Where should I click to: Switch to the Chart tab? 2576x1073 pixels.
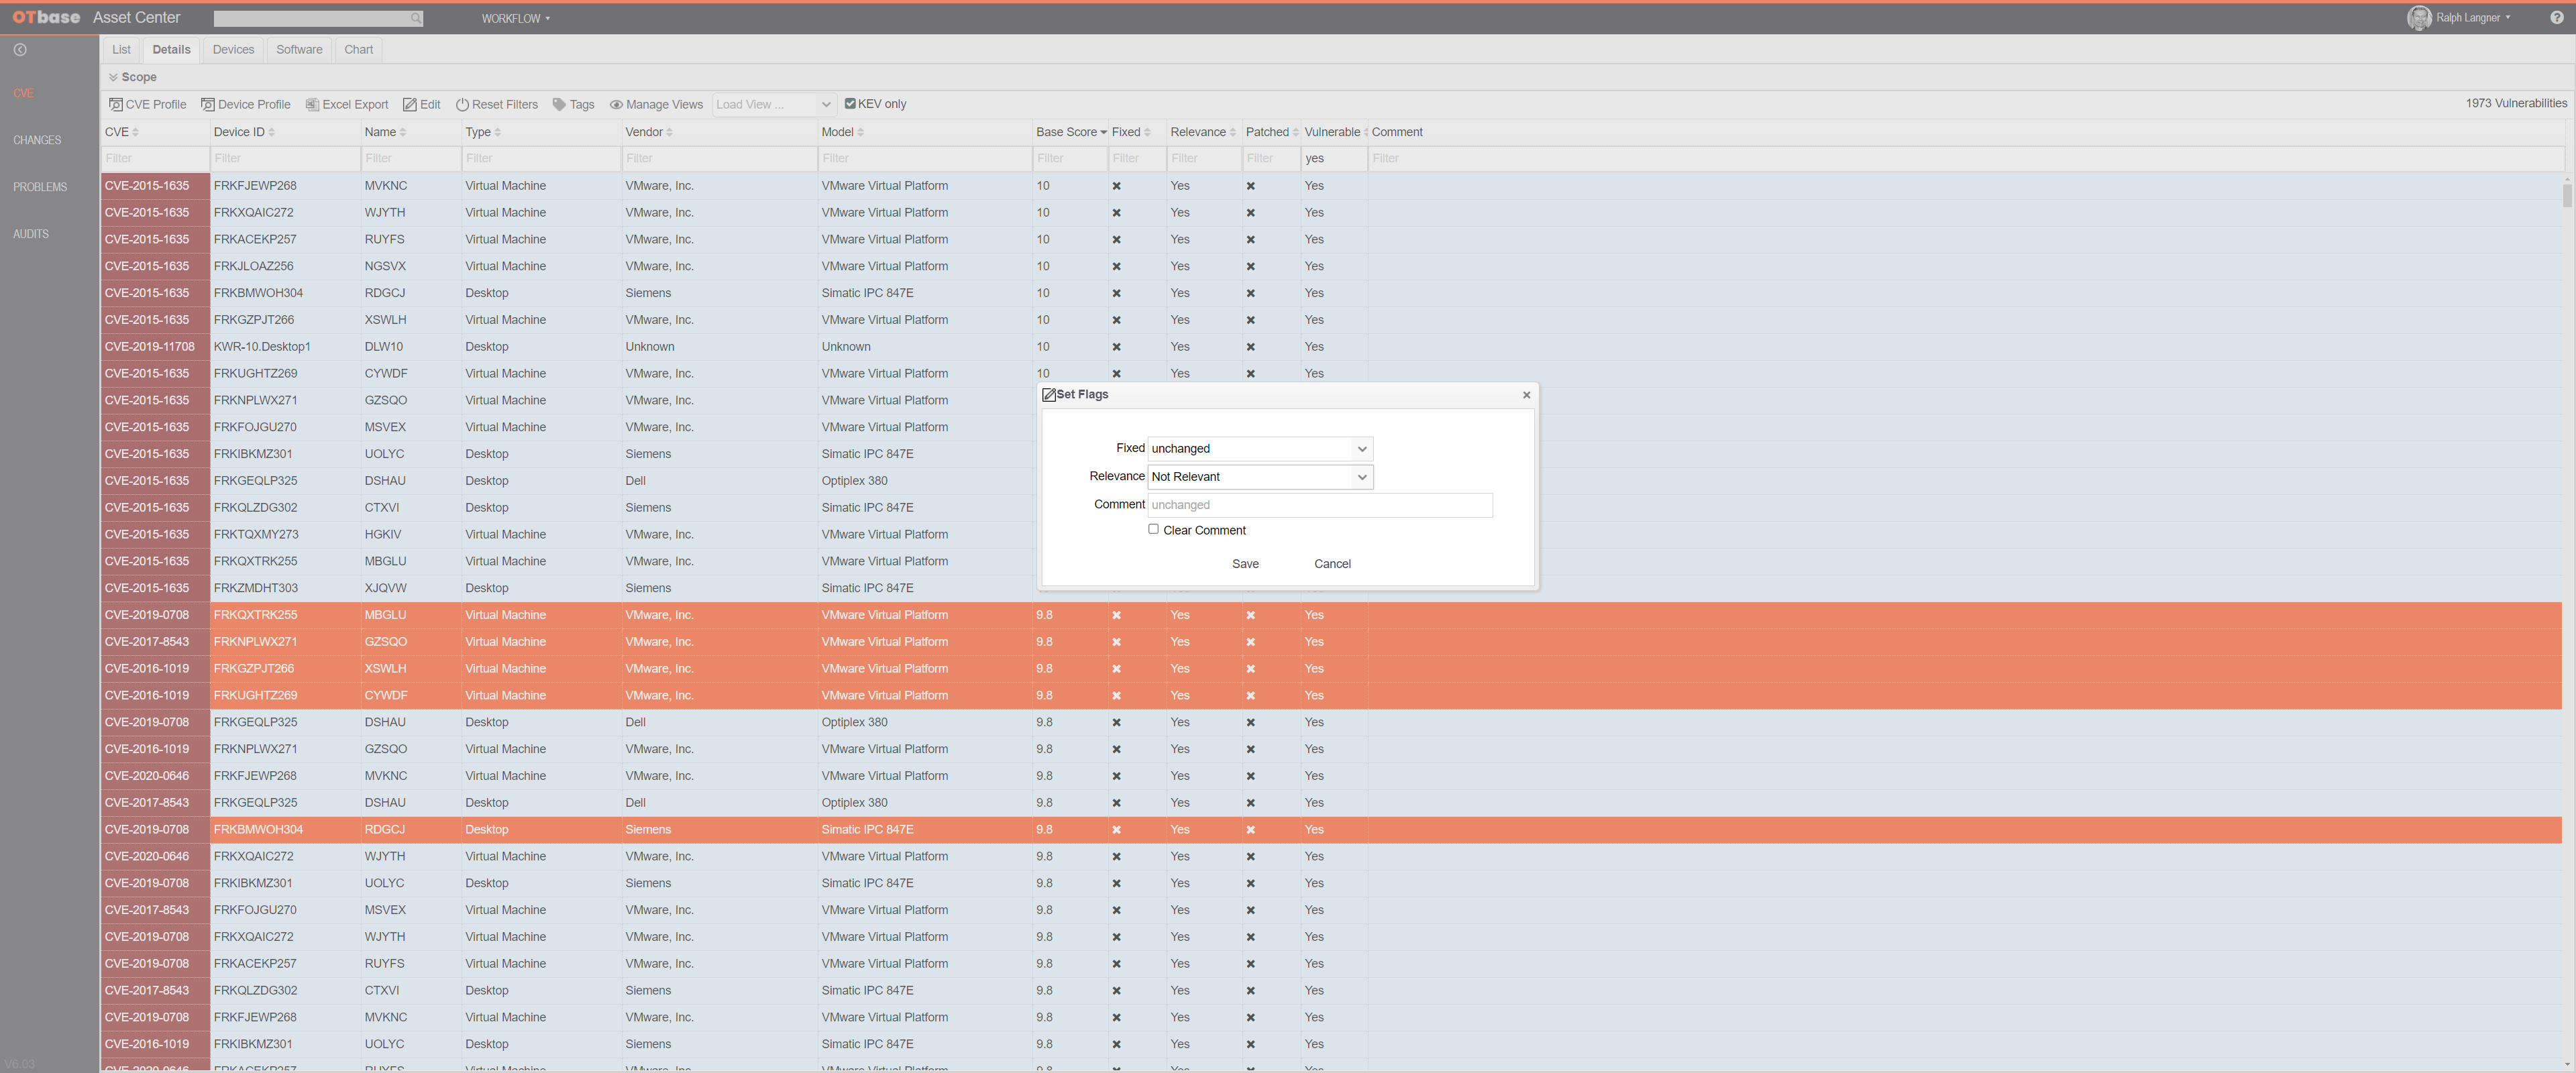358,50
